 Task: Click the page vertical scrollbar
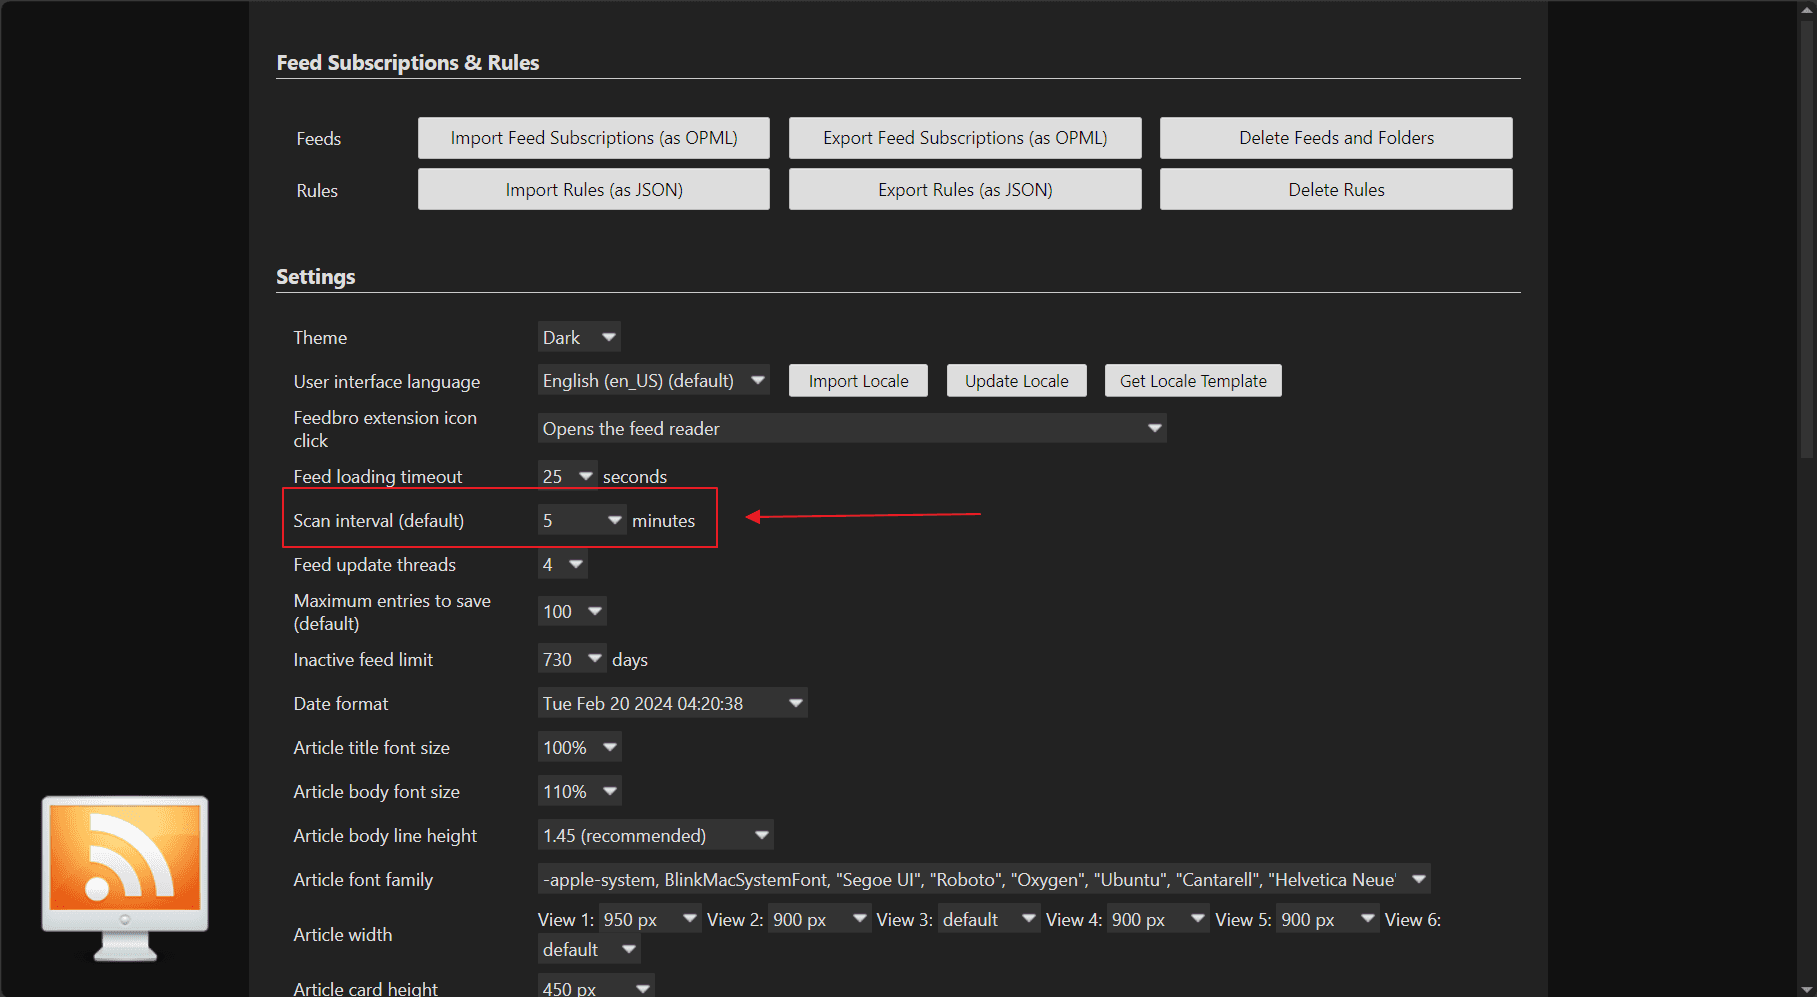point(1807,240)
